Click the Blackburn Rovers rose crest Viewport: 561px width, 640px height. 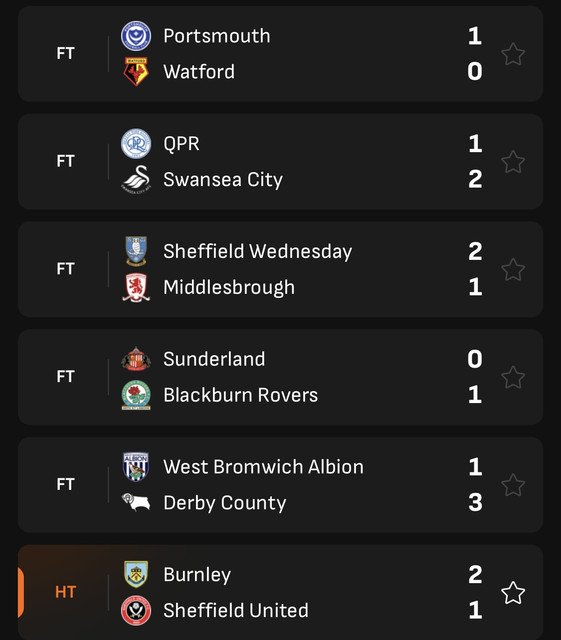coord(136,395)
